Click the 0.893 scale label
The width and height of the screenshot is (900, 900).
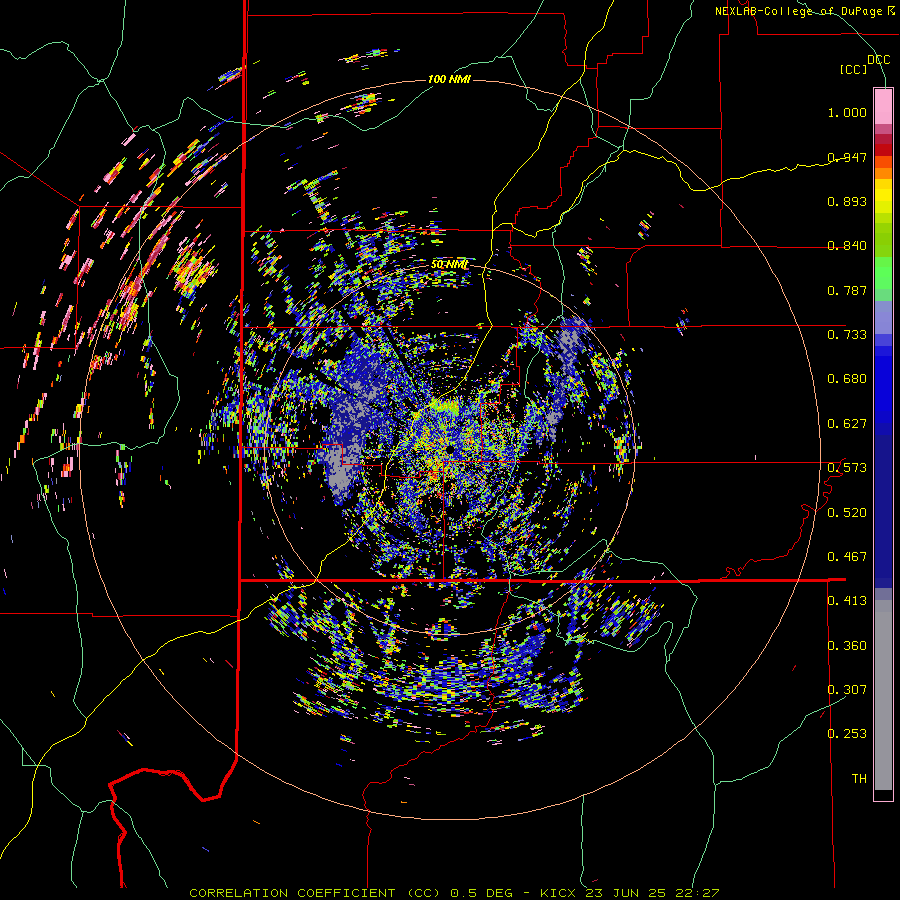847,201
